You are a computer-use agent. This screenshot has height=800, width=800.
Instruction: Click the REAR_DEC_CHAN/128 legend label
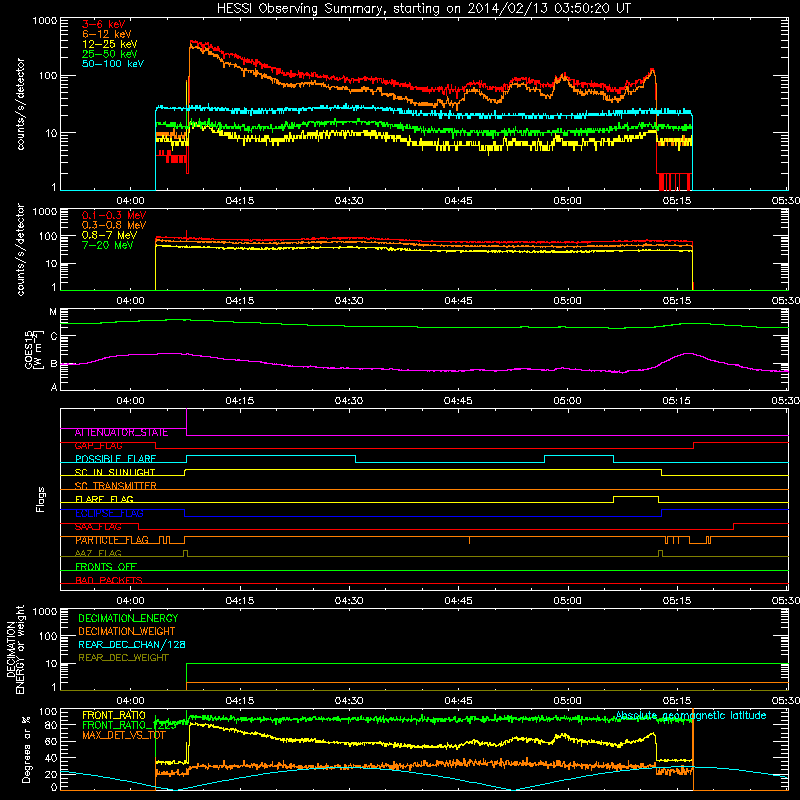(132, 644)
